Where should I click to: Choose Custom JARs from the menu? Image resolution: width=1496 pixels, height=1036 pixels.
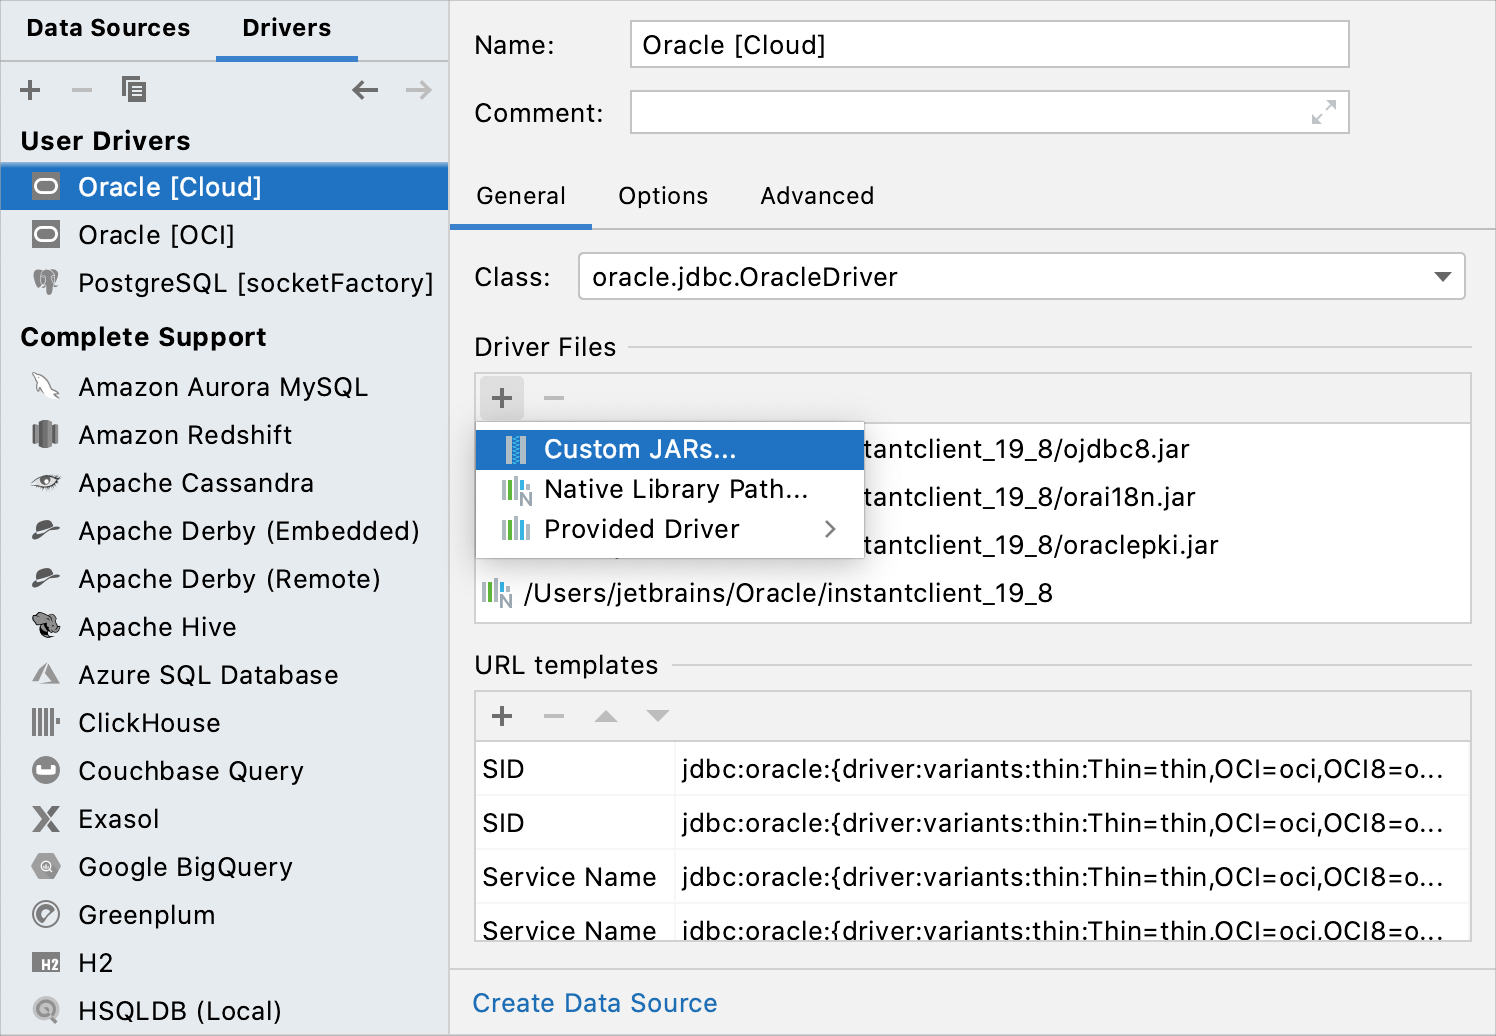639,449
